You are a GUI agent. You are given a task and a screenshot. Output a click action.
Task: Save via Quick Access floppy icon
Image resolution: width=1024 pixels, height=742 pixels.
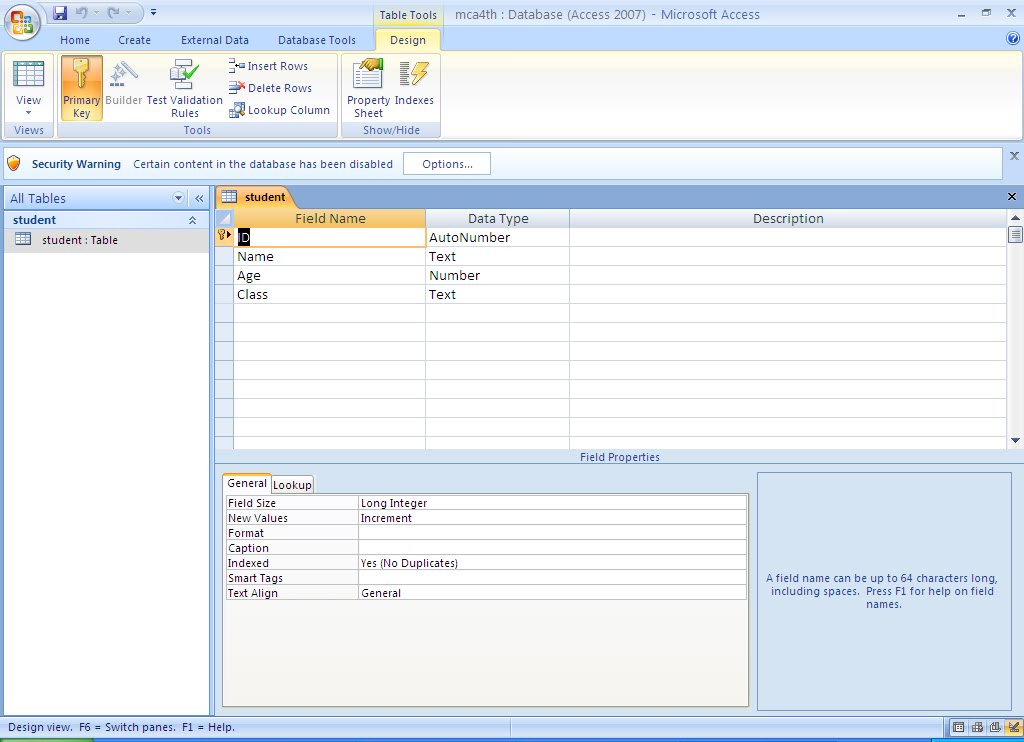click(60, 12)
